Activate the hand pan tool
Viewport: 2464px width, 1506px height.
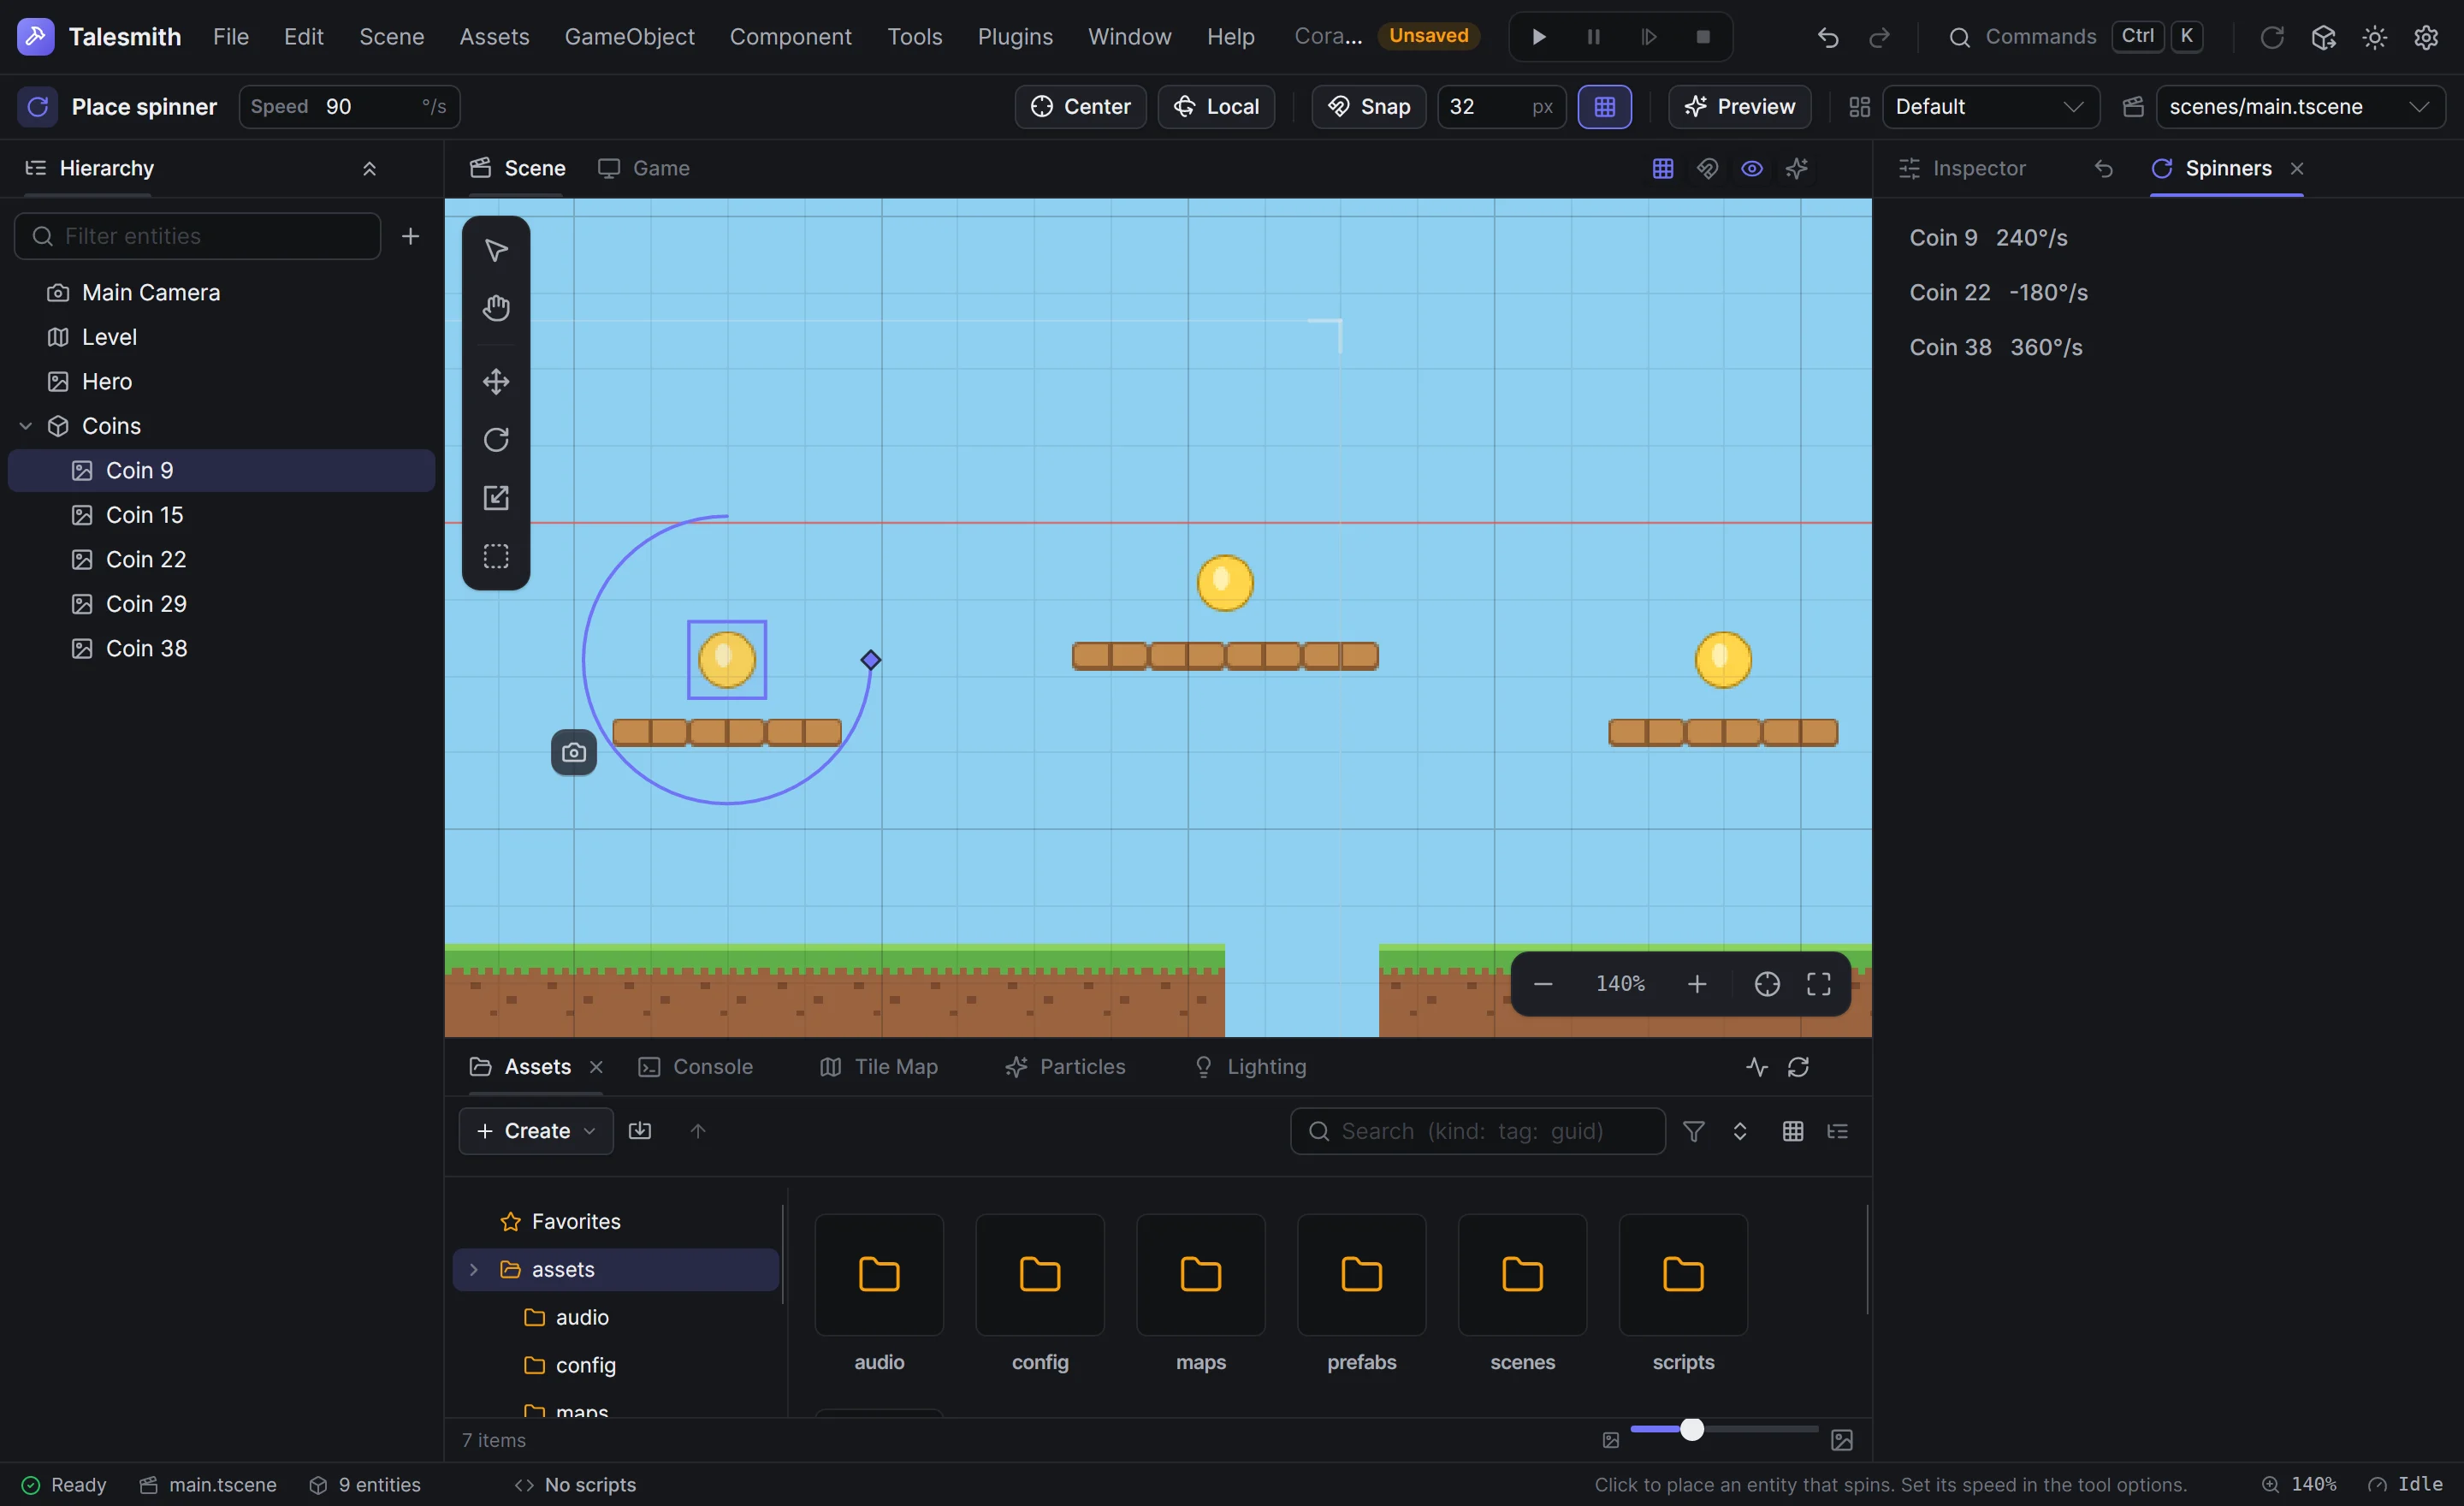(x=496, y=308)
